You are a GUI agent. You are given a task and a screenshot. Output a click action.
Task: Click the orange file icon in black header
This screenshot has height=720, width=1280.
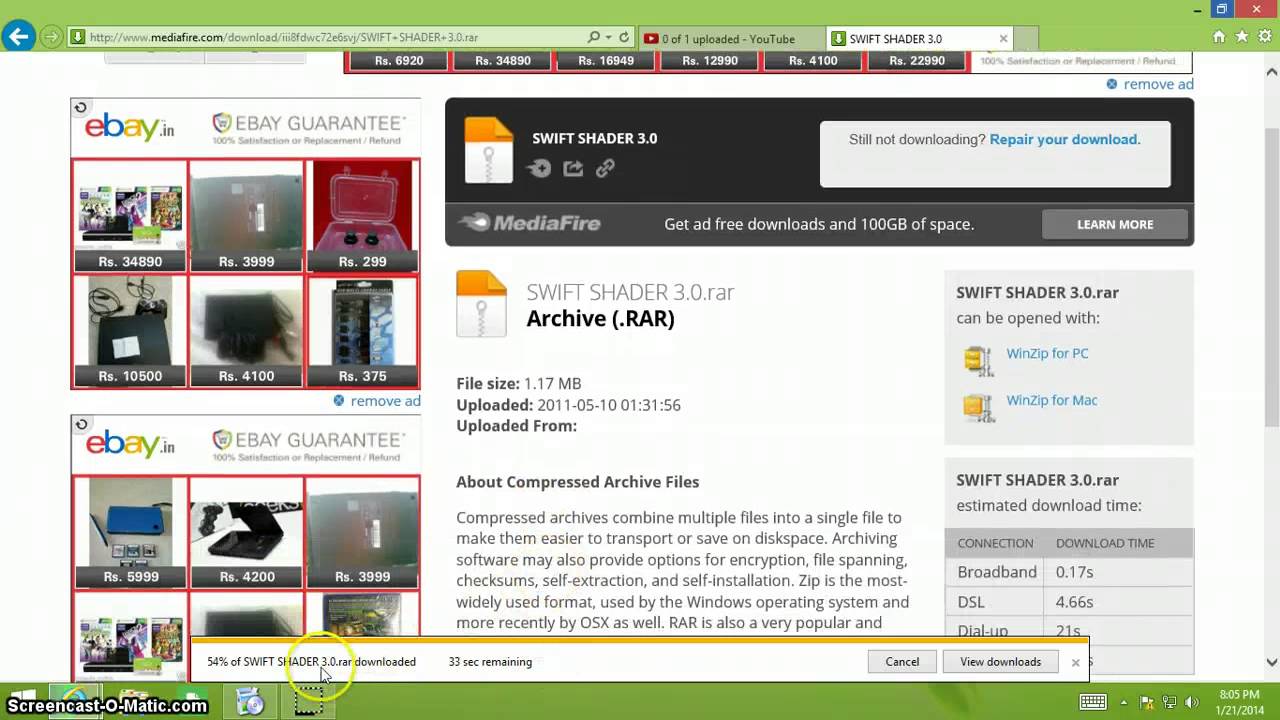click(489, 150)
